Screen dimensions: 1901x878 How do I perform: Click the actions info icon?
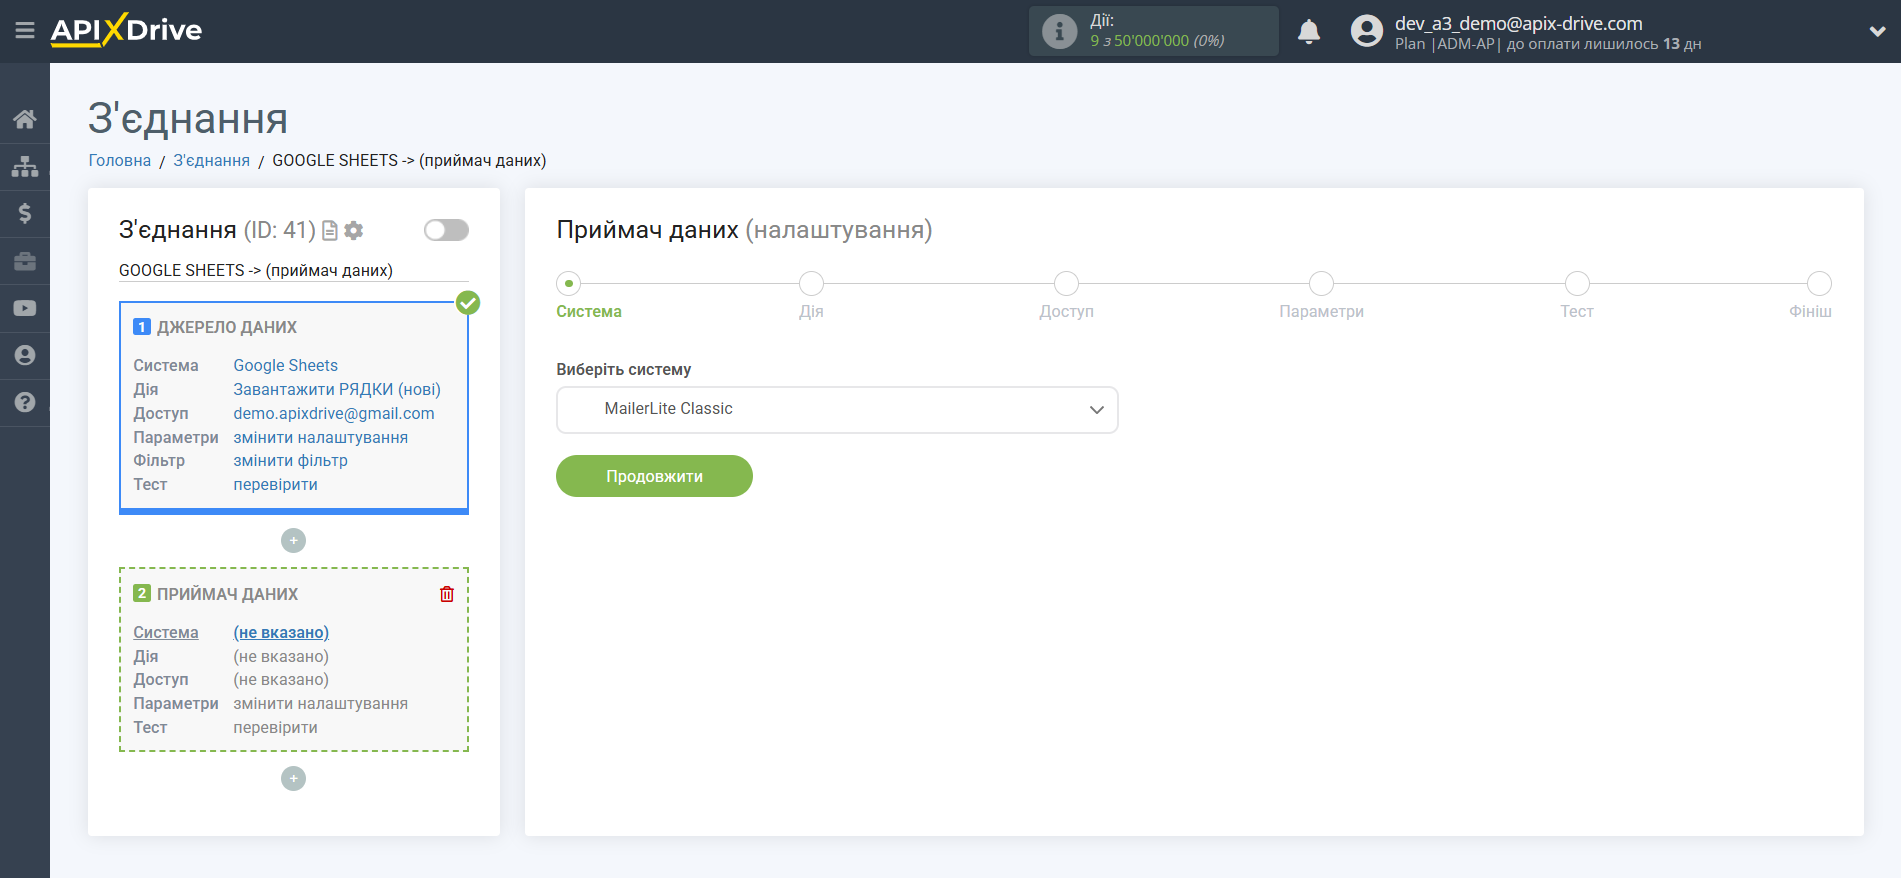coord(1059,31)
